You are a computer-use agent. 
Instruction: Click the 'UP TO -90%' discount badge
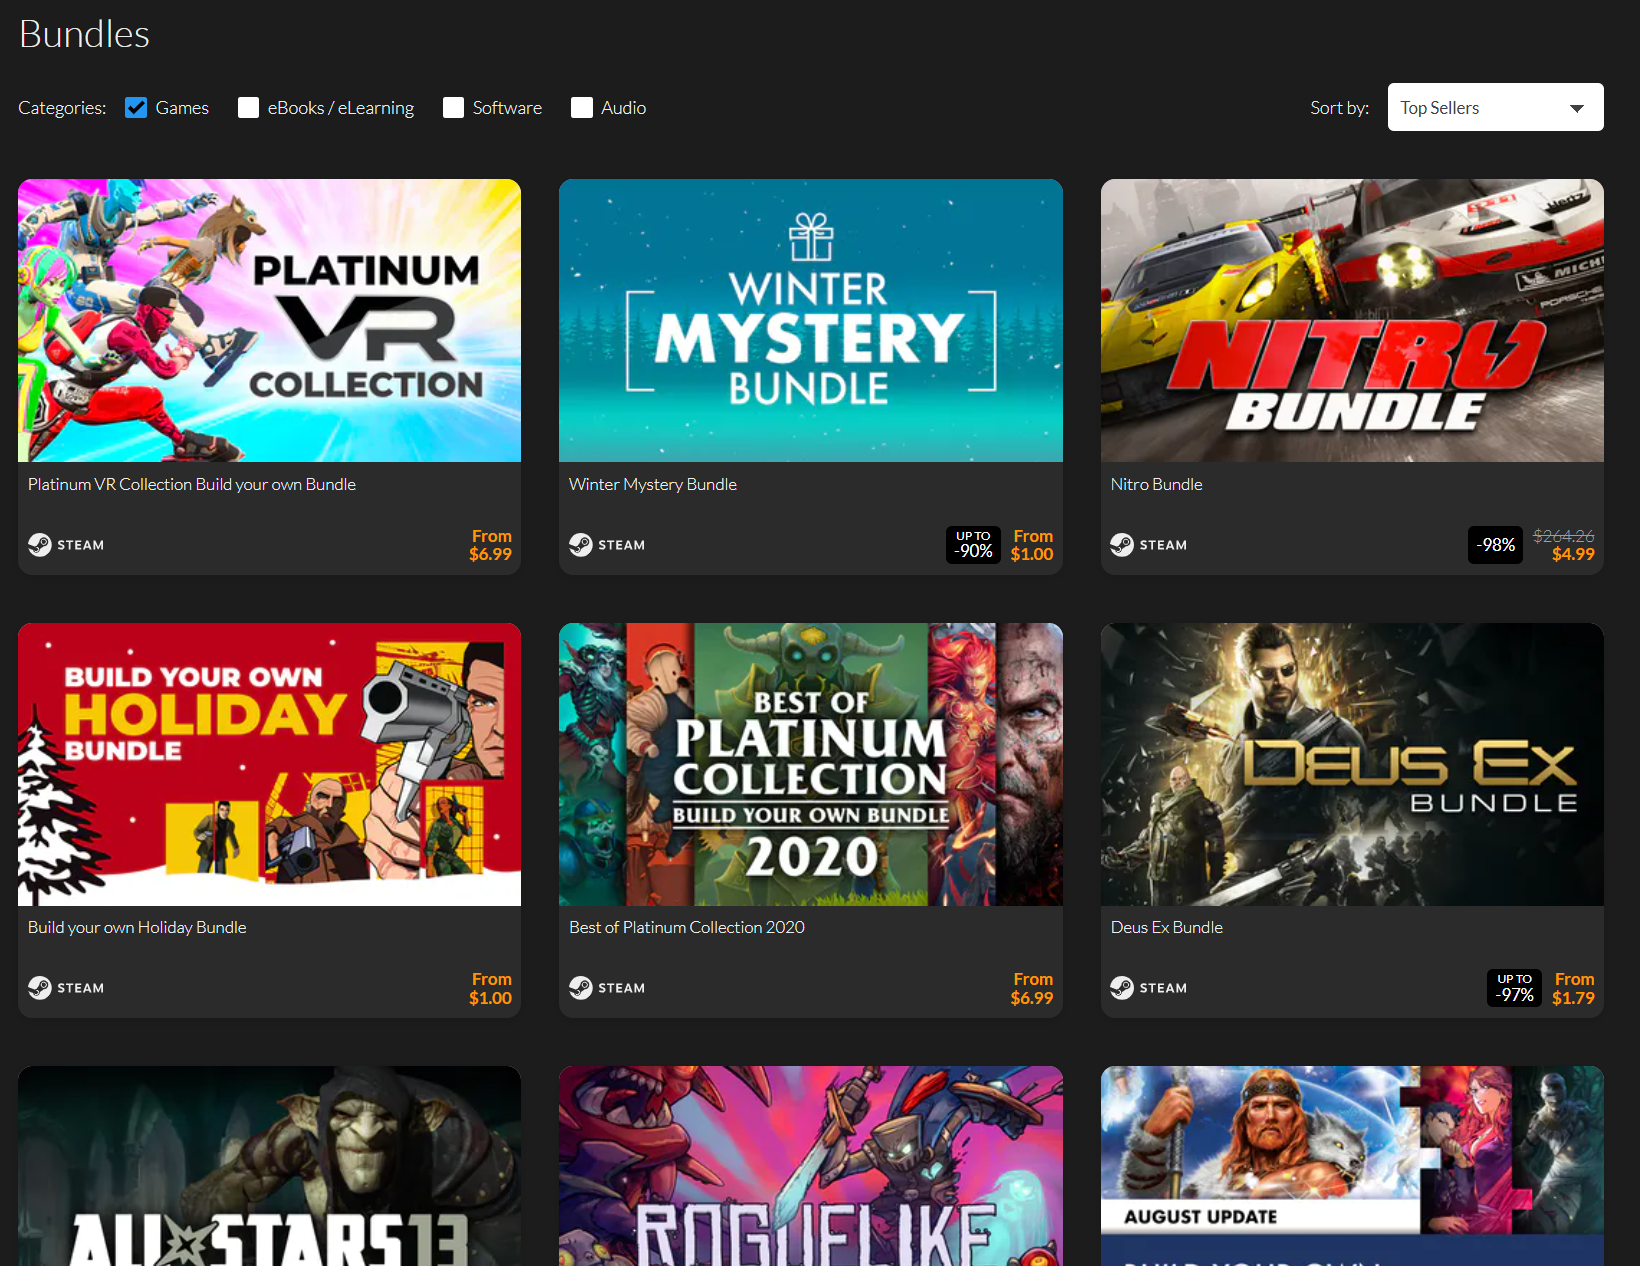coord(973,545)
